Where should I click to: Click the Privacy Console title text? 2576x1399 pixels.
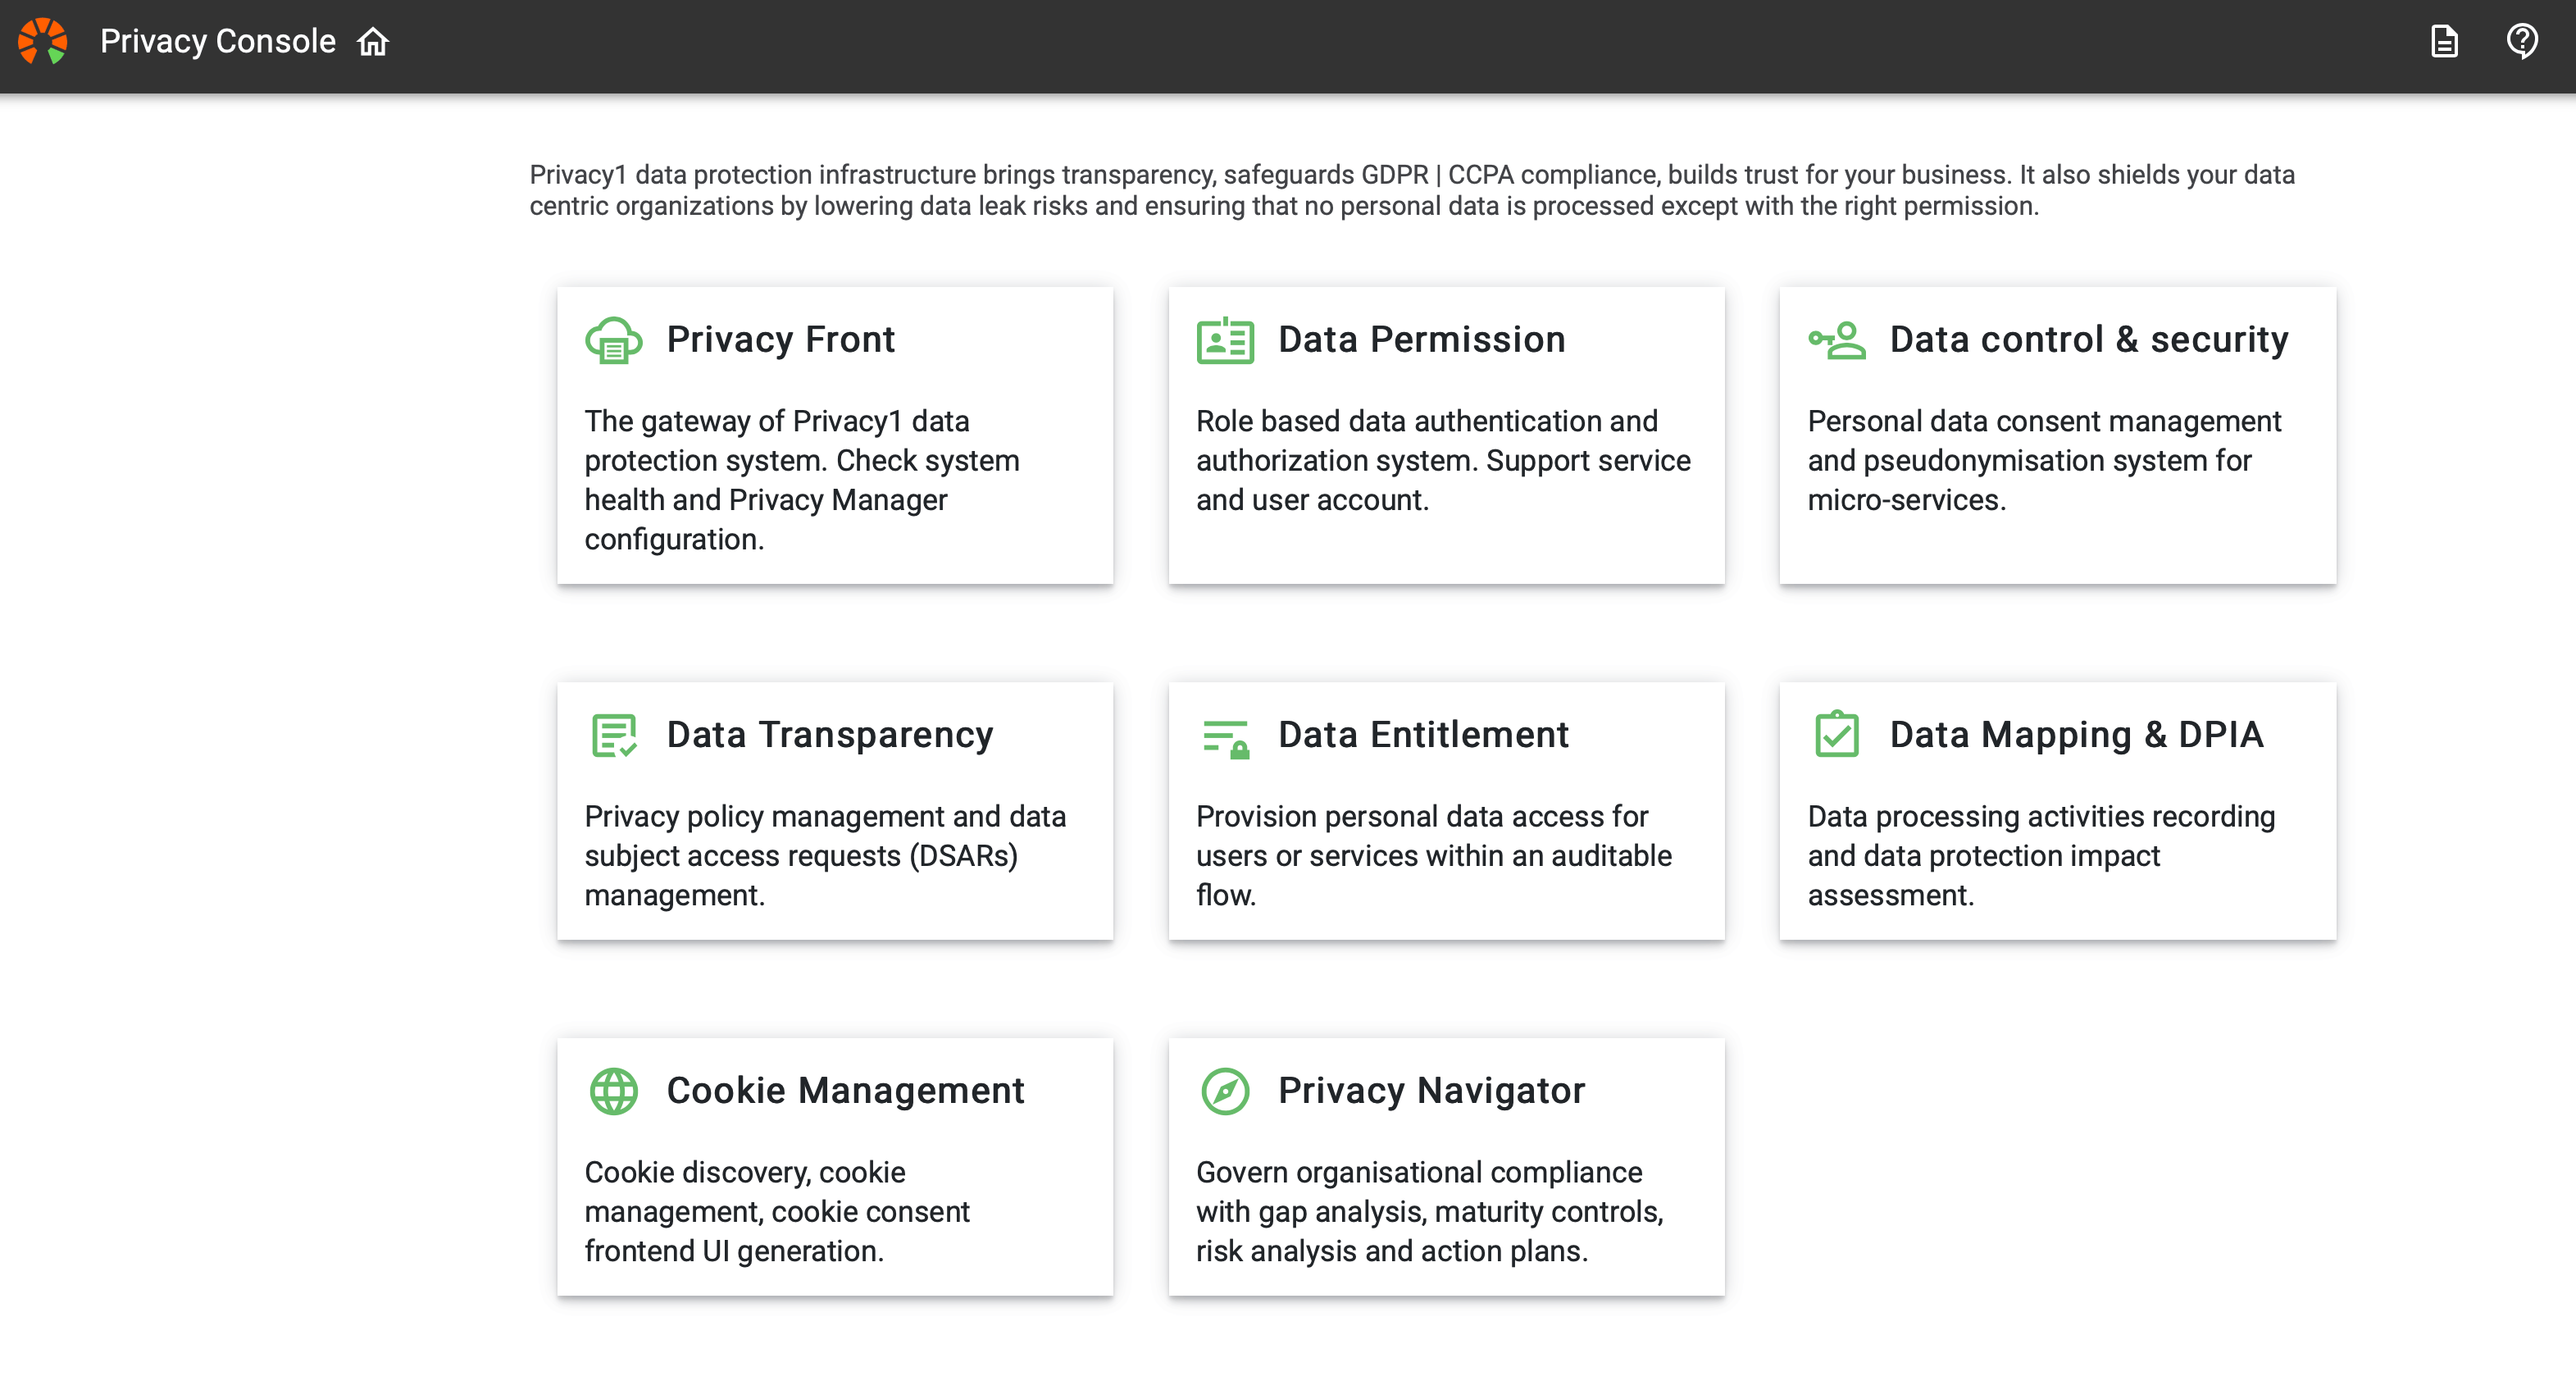click(x=218, y=42)
